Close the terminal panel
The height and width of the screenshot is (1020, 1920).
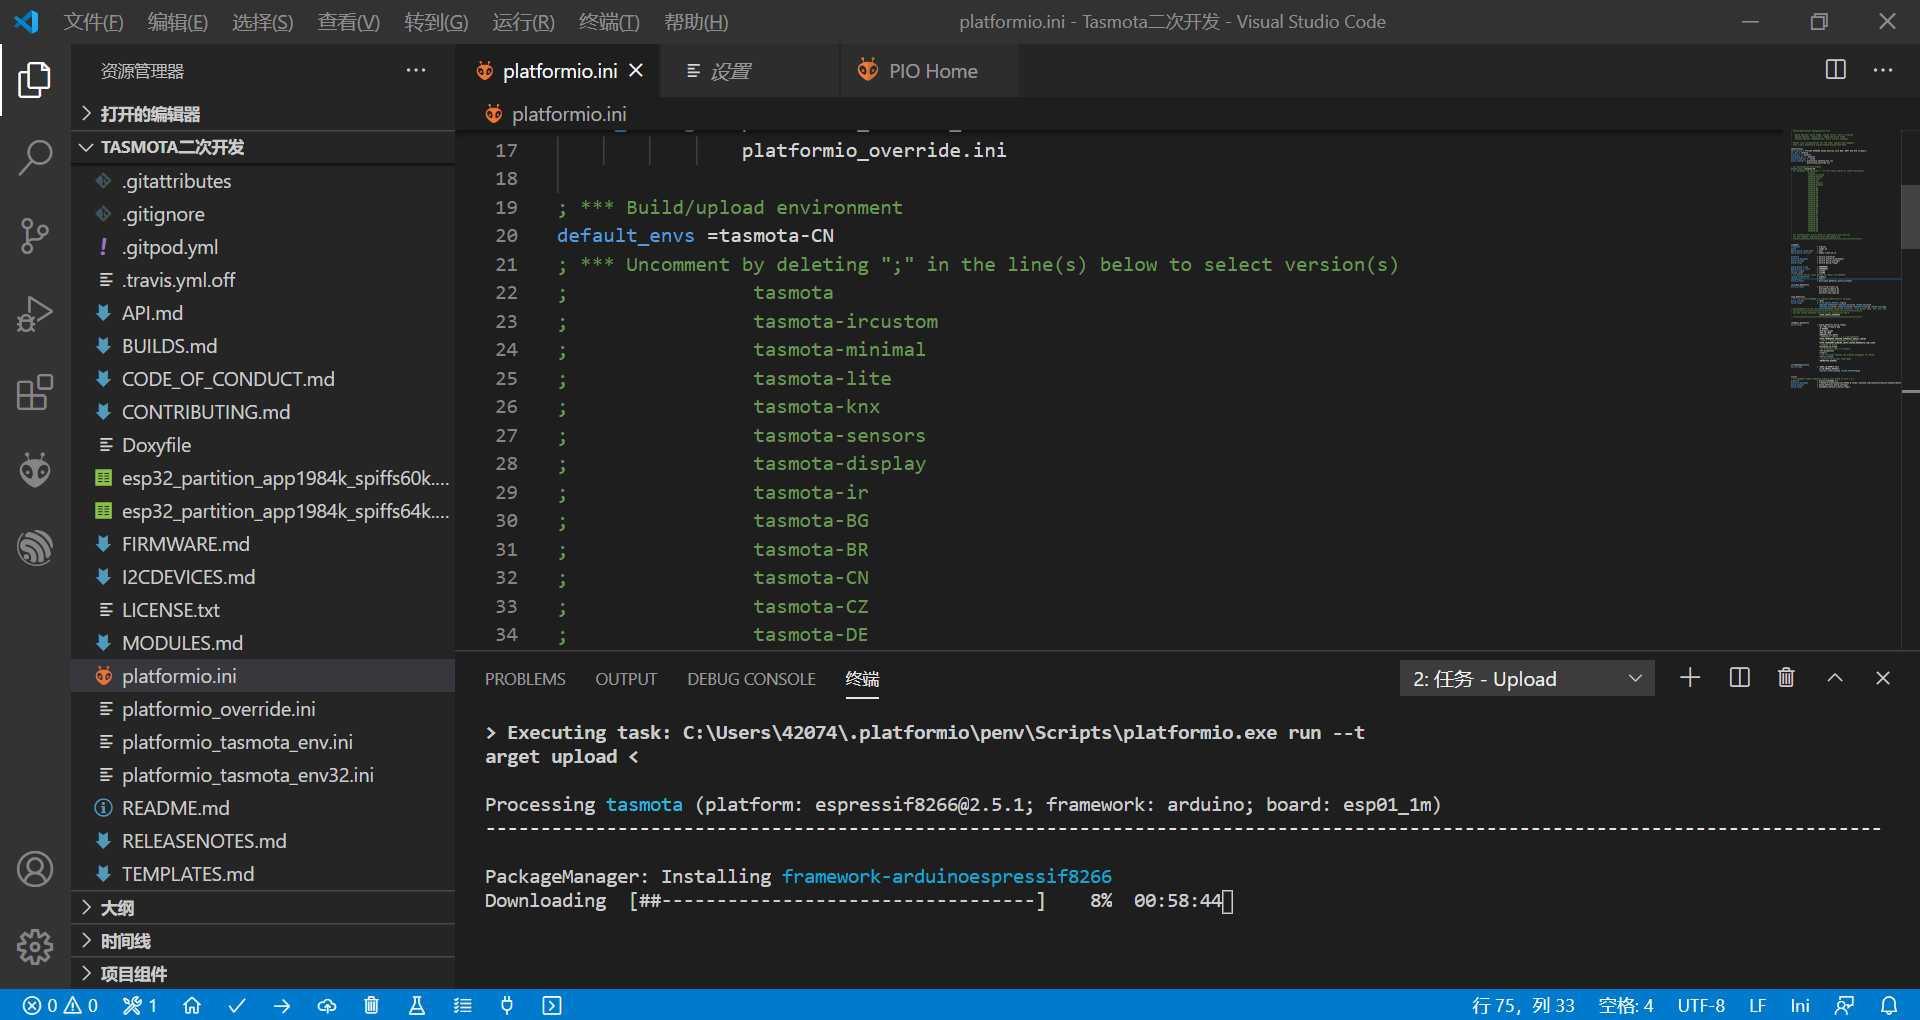tap(1883, 678)
